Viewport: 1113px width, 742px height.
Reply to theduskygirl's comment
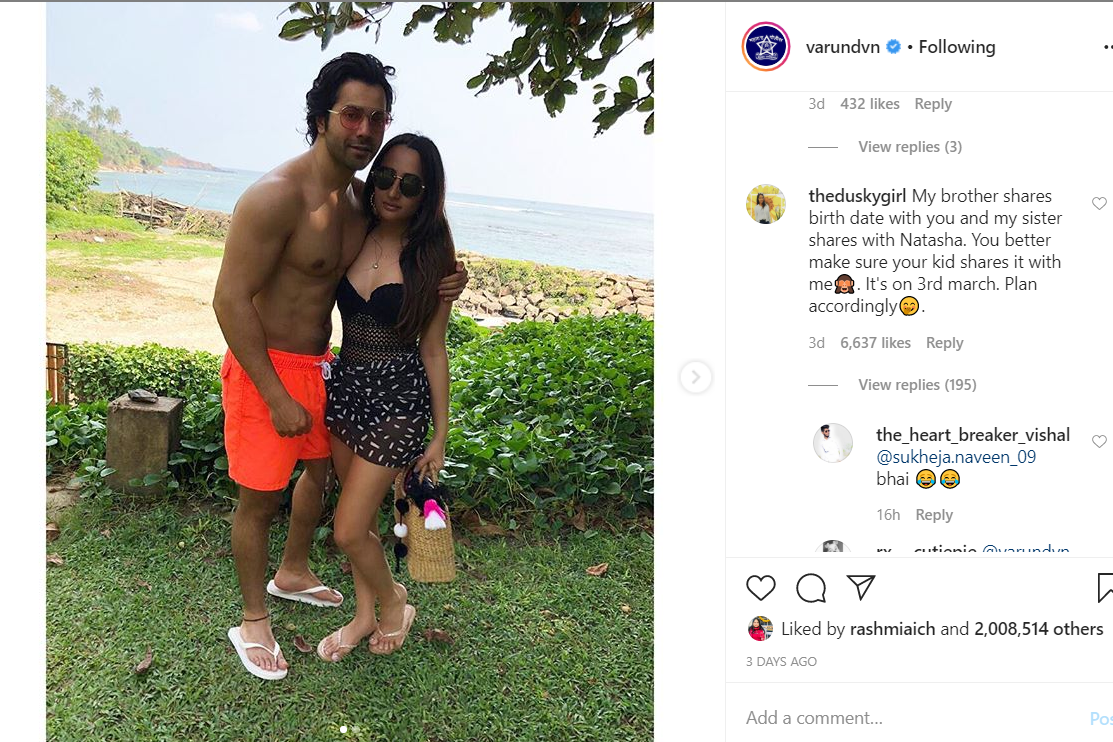944,343
